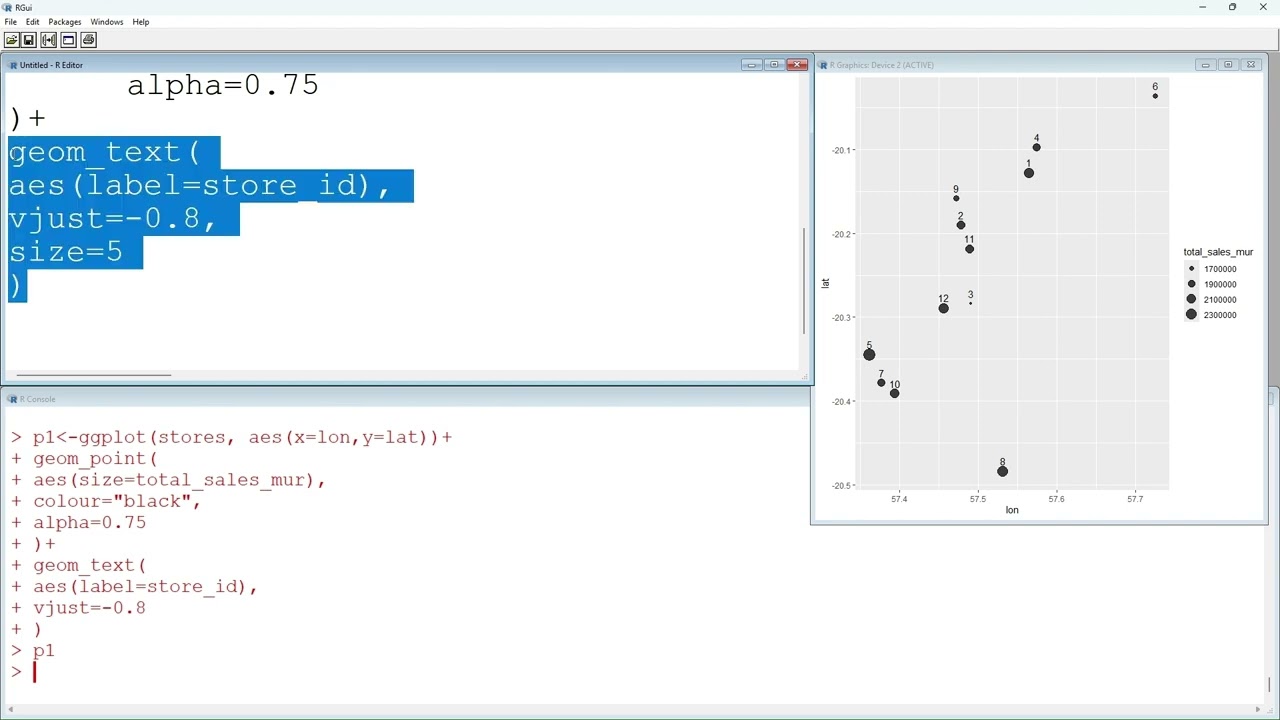Click the 2300000 legend entry

tap(1212, 315)
